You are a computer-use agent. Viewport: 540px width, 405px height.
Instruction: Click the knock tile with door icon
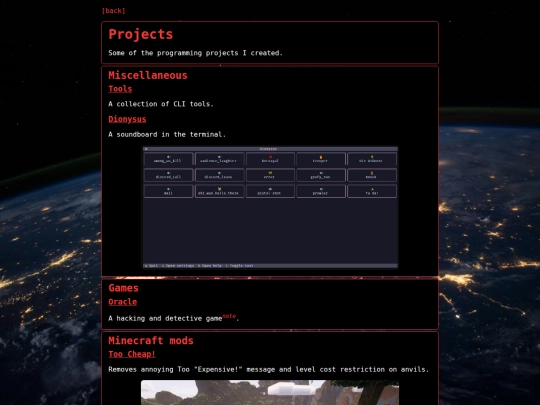[x=372, y=175]
